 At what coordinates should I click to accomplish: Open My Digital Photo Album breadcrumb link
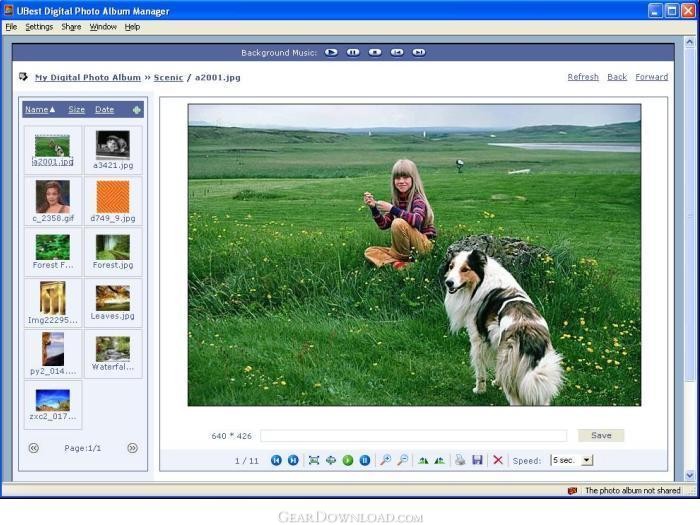click(88, 77)
